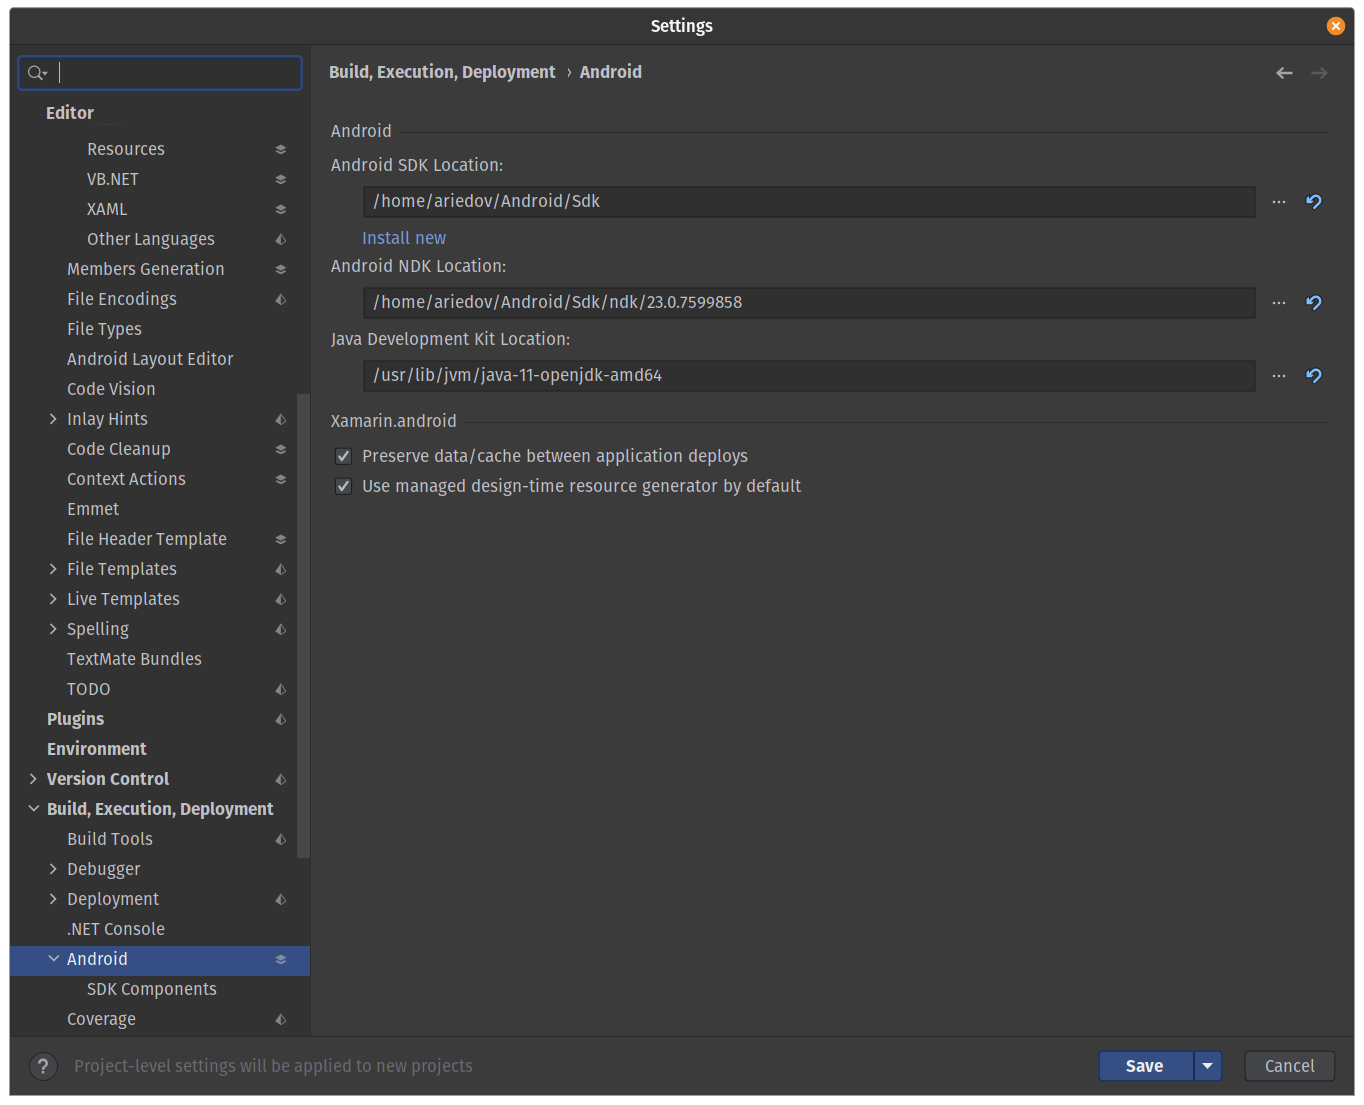
Task: Open Save button dropdown arrow
Action: tap(1208, 1066)
